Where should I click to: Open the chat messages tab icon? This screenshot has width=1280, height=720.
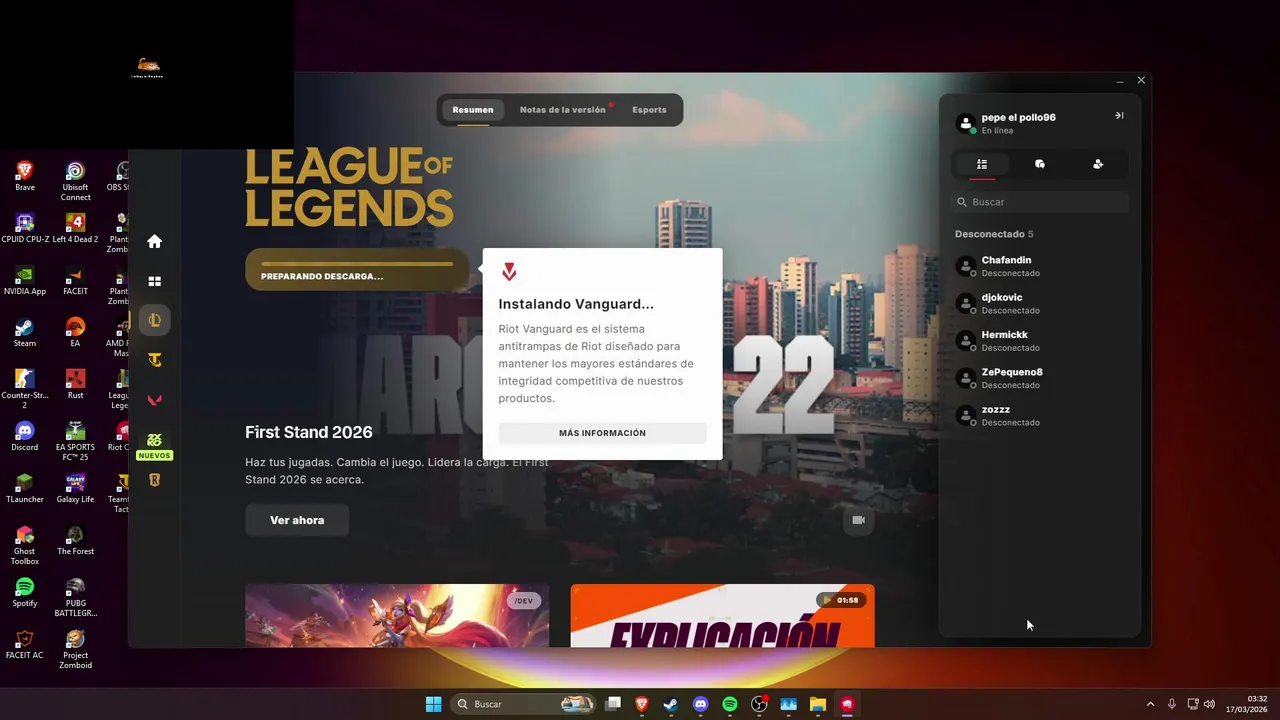(1040, 164)
